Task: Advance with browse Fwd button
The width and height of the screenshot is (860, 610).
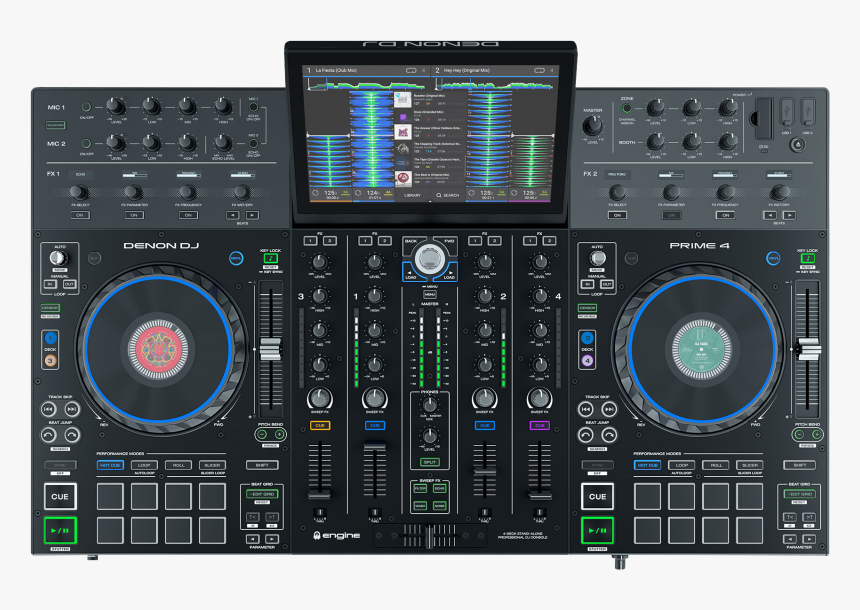Action: pyautogui.click(x=448, y=242)
